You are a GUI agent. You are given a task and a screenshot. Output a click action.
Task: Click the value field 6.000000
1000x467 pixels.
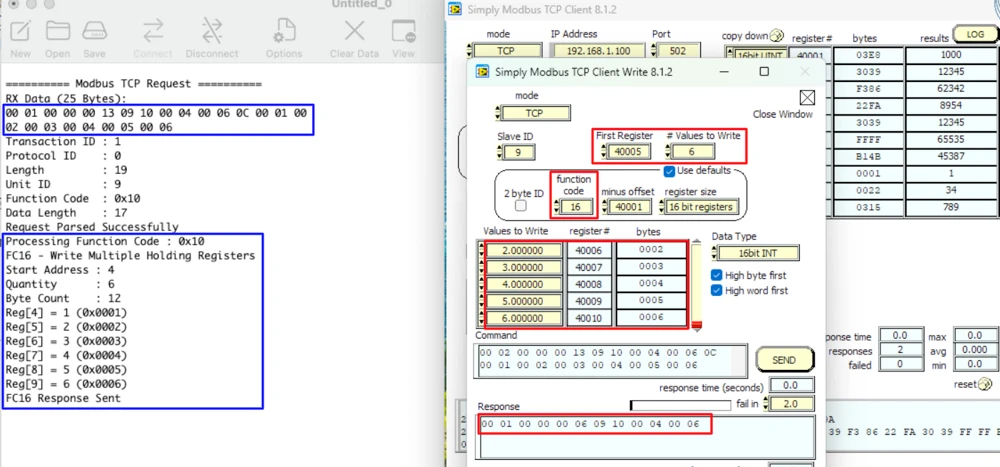(524, 318)
